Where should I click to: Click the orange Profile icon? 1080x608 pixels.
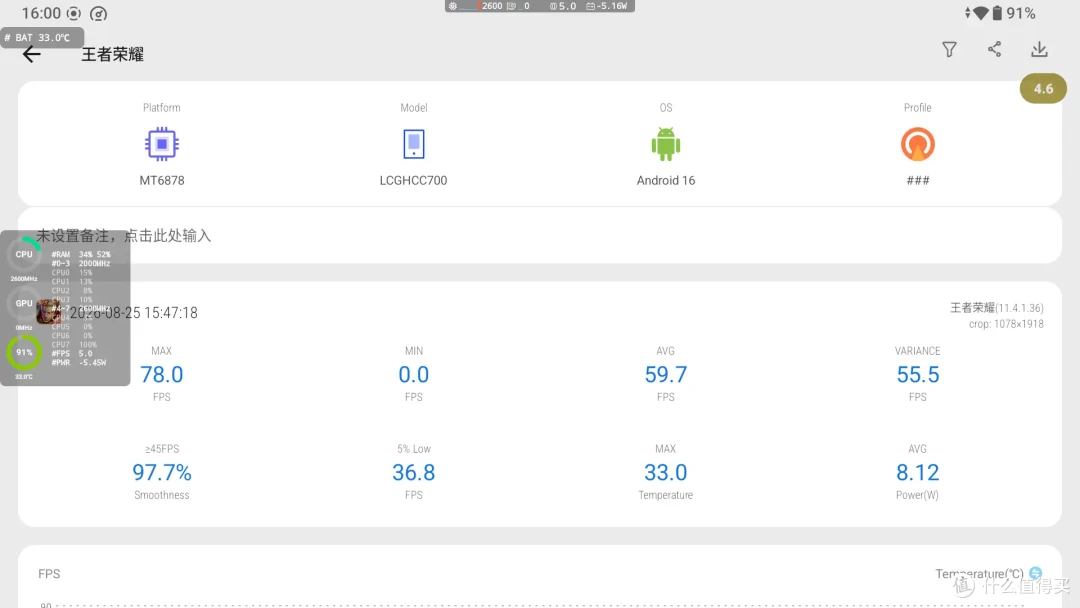click(917, 144)
